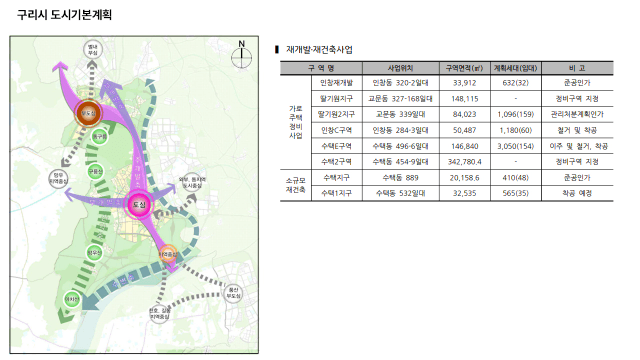Viewport: 640px width, 360px height.
Task: Click the 인창재개발 row name
Action: click(x=336, y=83)
